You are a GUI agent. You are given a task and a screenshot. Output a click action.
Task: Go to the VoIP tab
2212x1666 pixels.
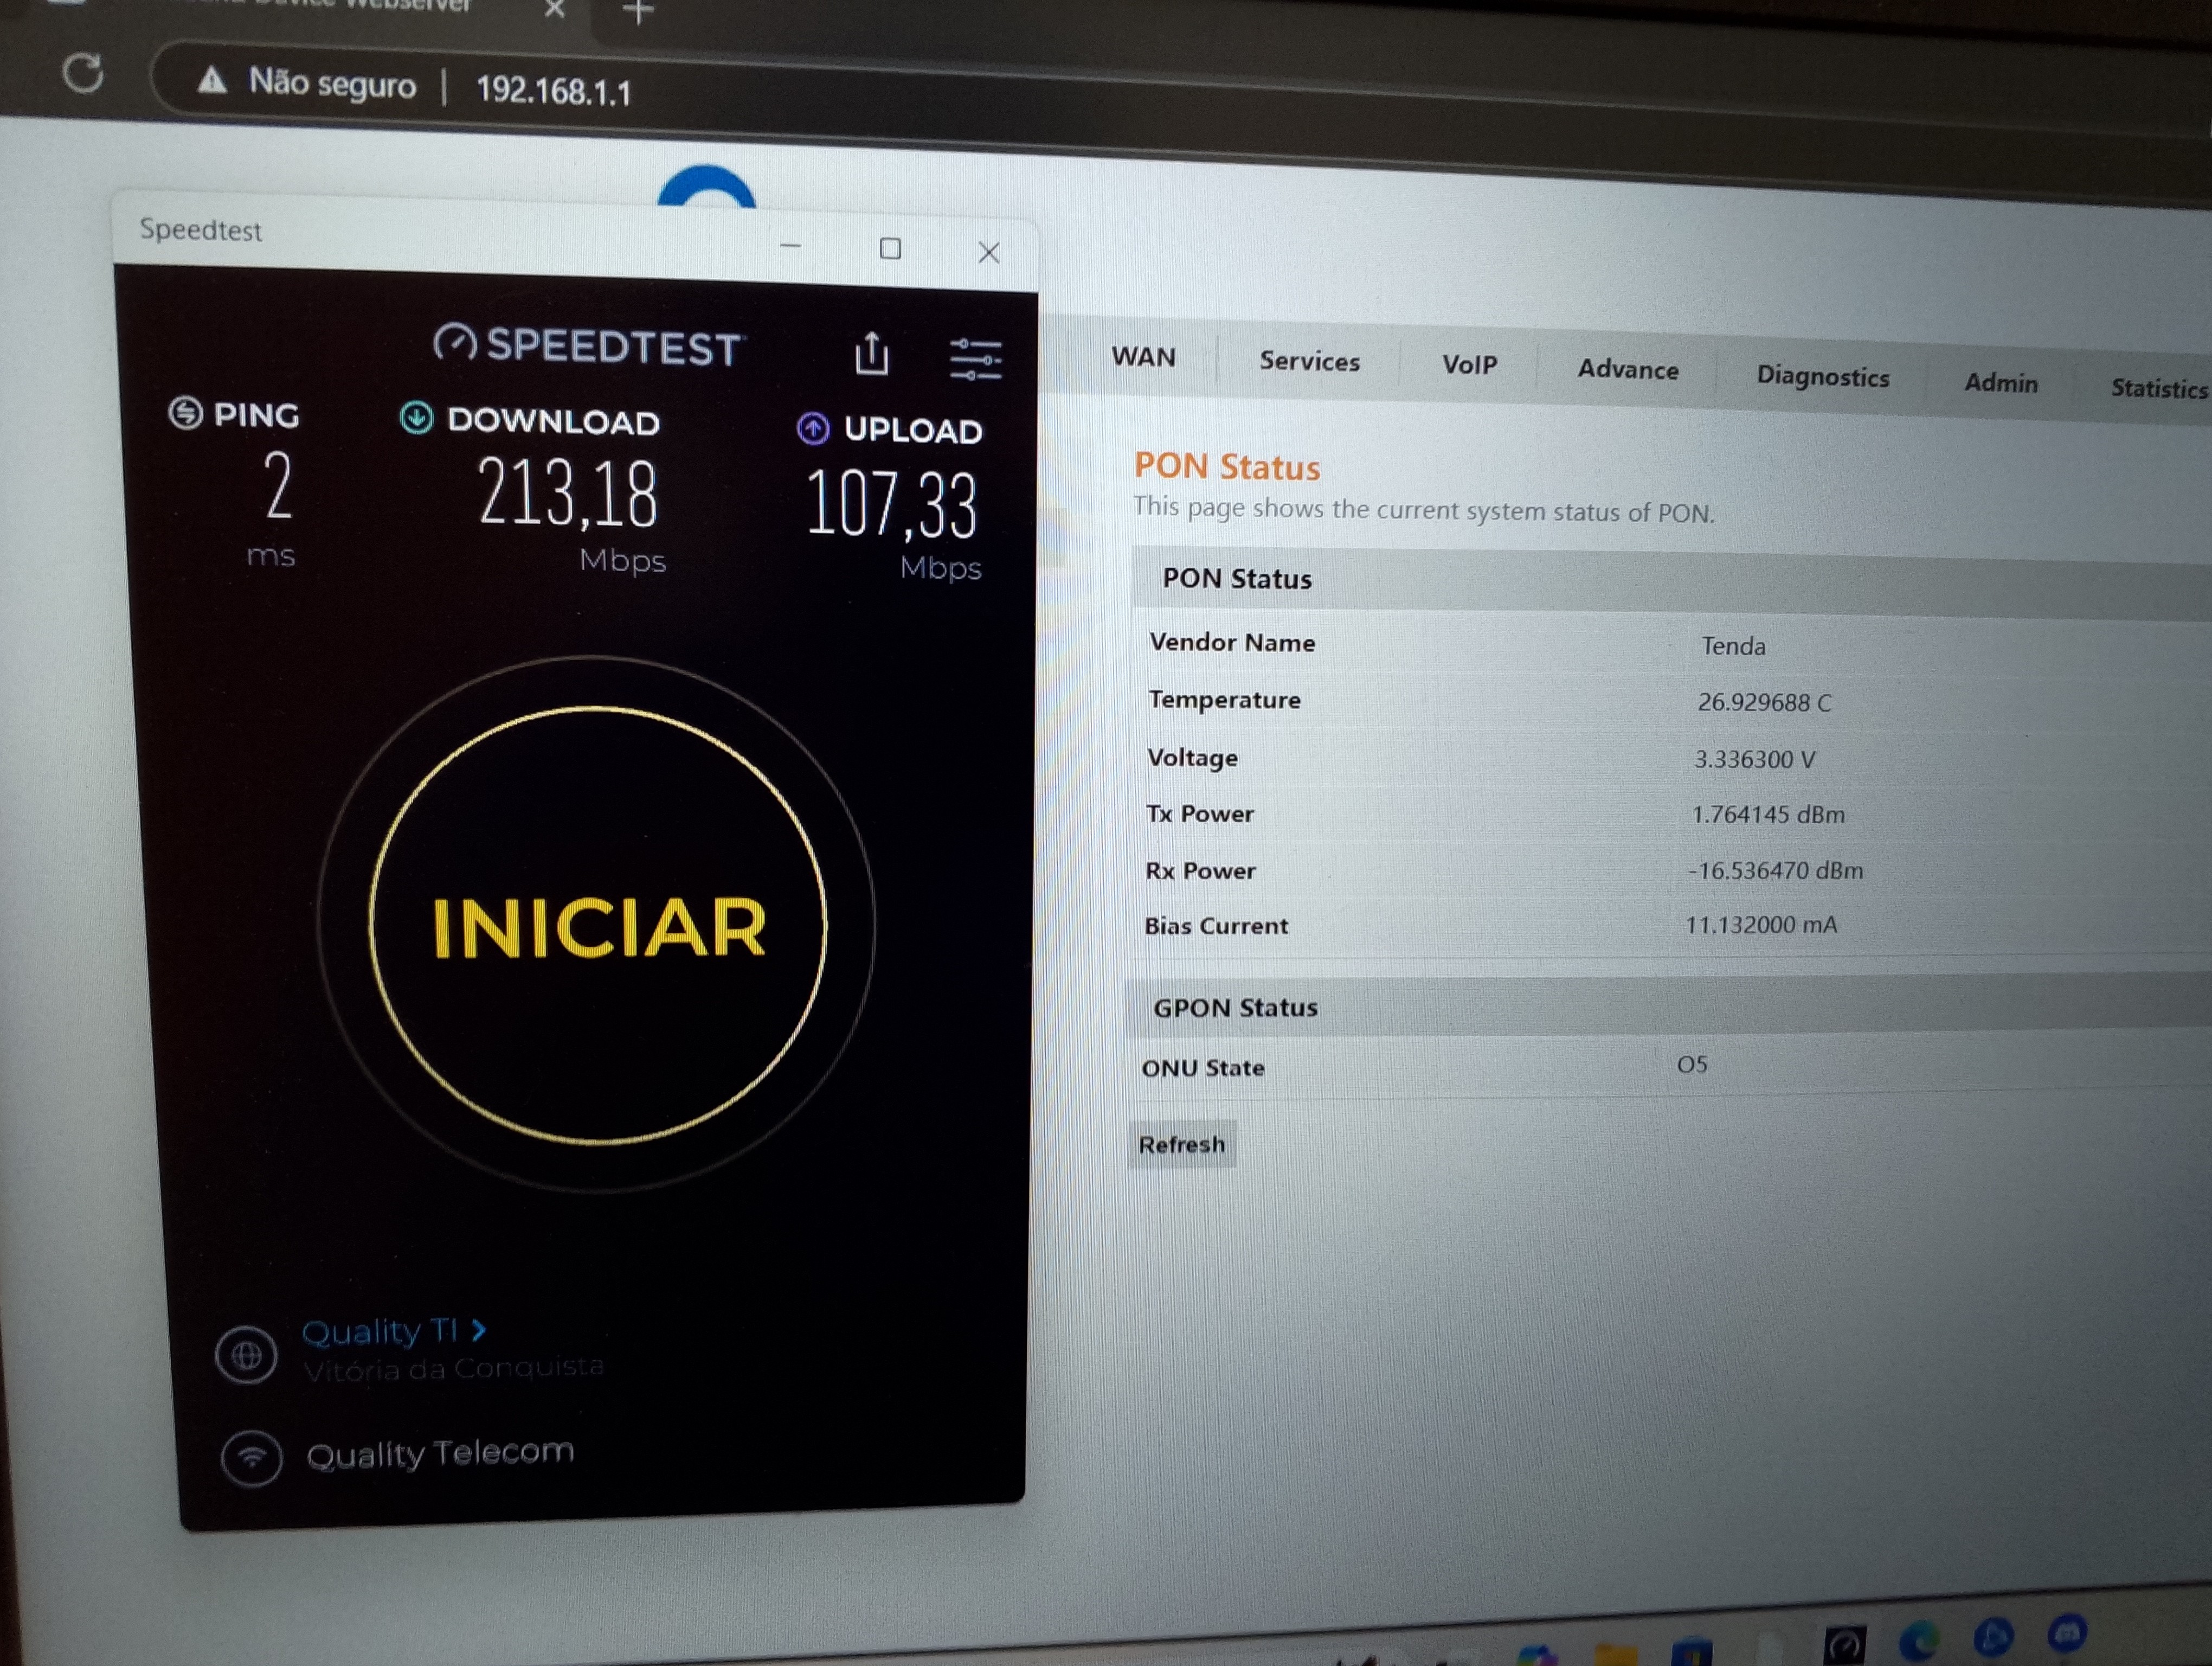(x=1468, y=365)
